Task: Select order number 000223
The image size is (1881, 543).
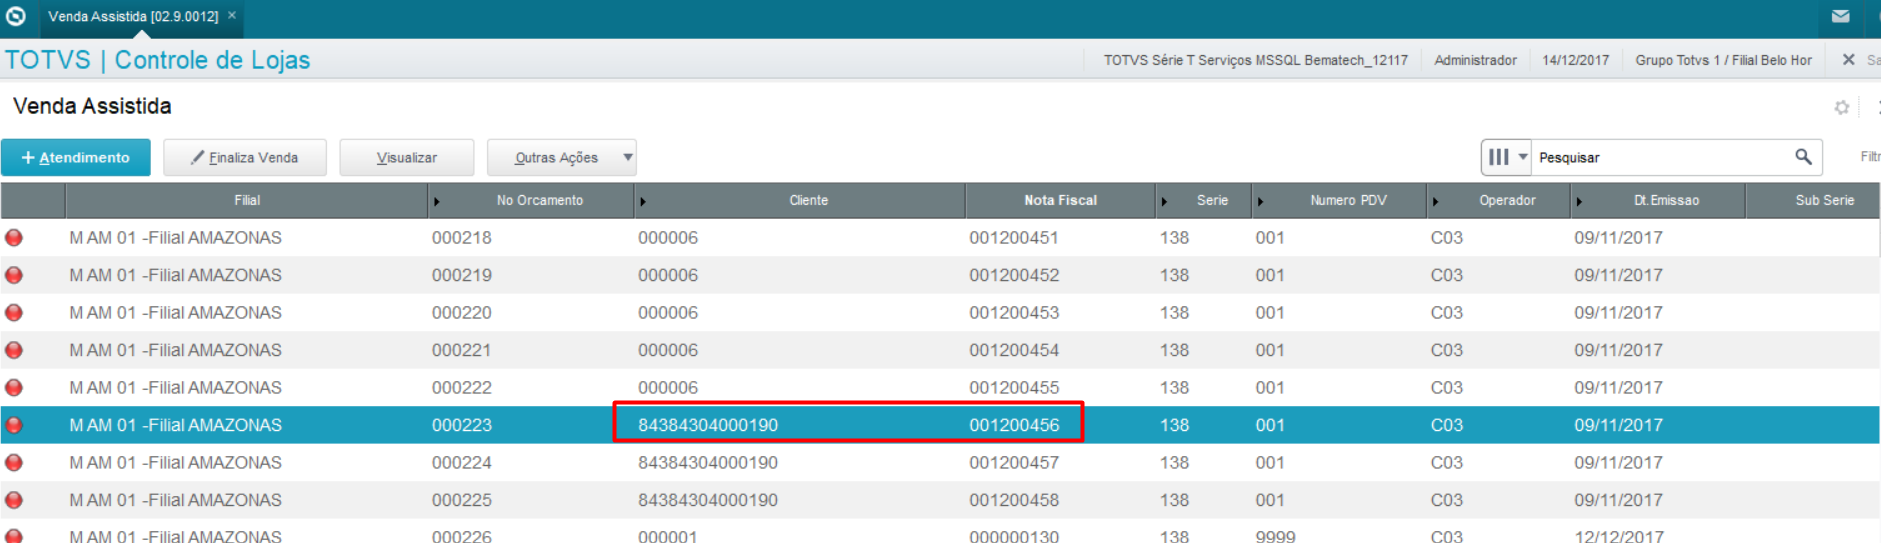Action: click(462, 425)
